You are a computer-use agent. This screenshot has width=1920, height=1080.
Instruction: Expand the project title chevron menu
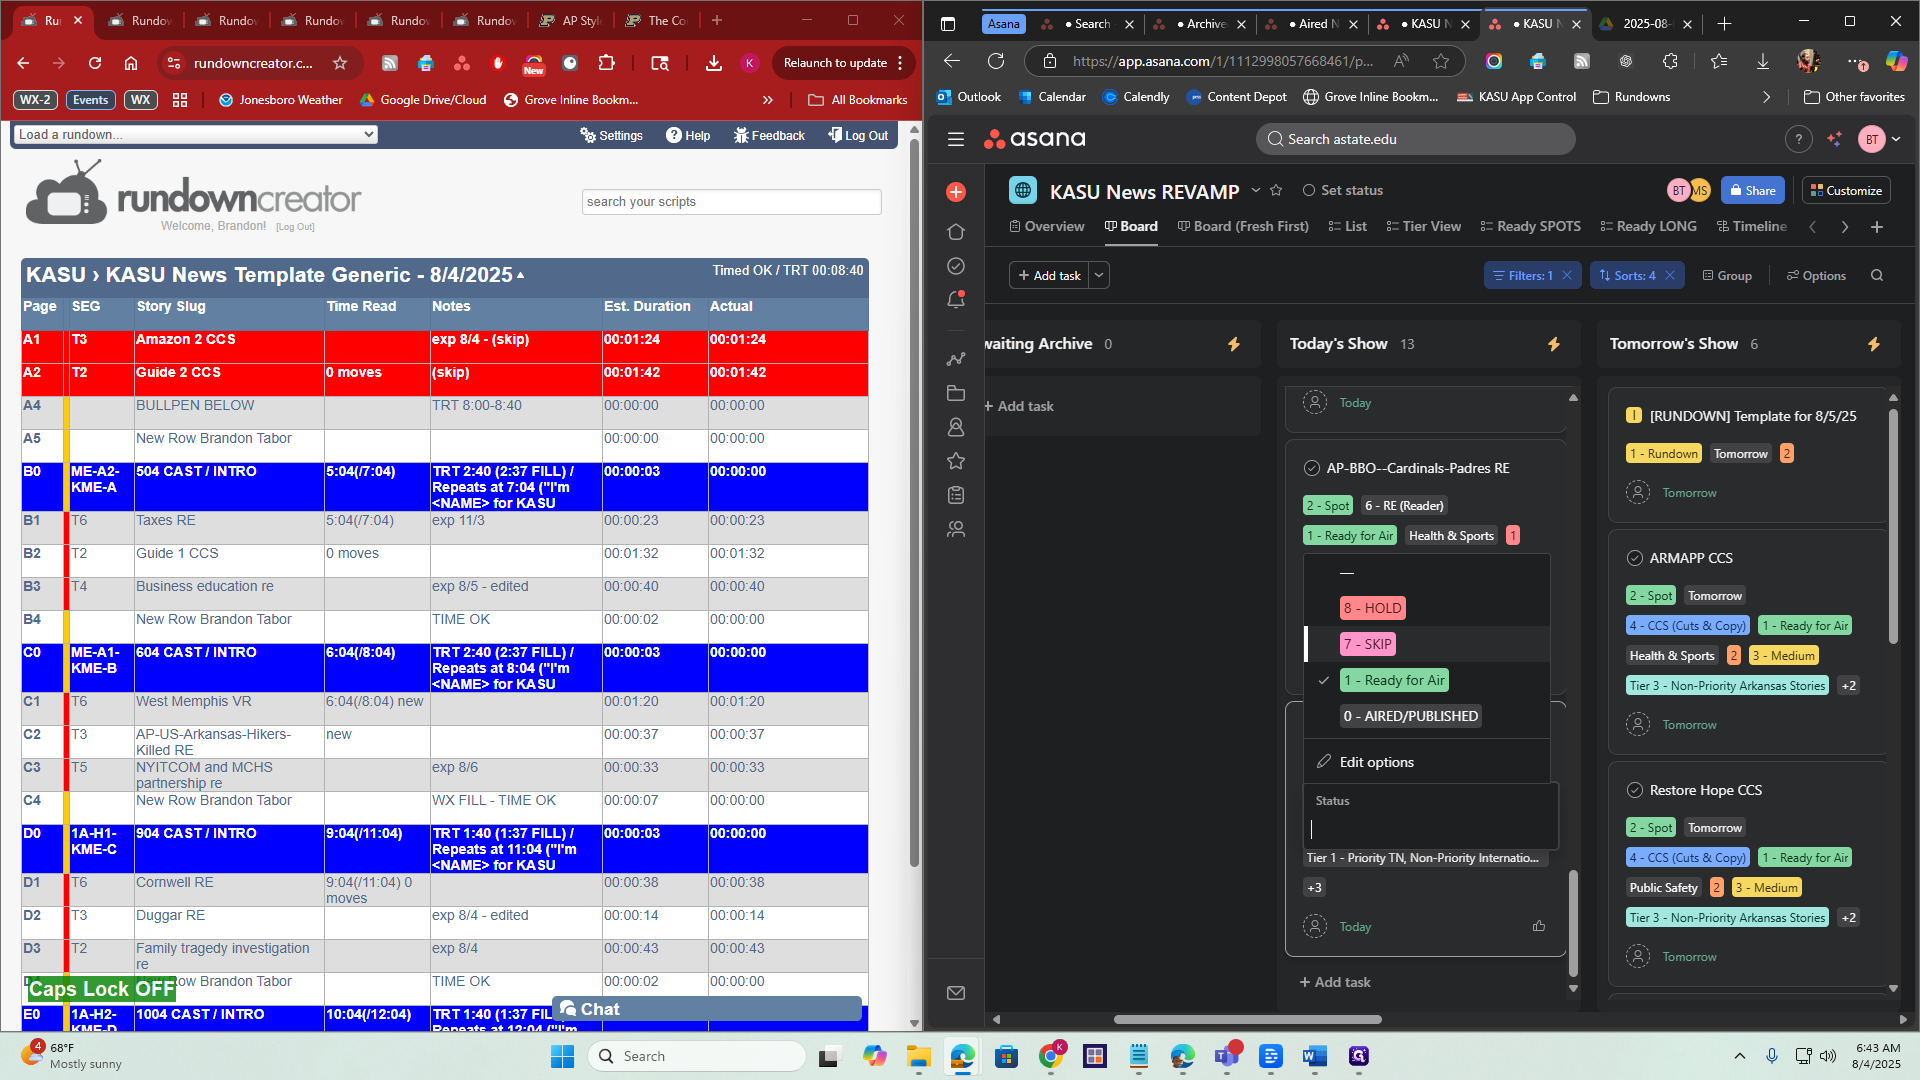point(1256,190)
